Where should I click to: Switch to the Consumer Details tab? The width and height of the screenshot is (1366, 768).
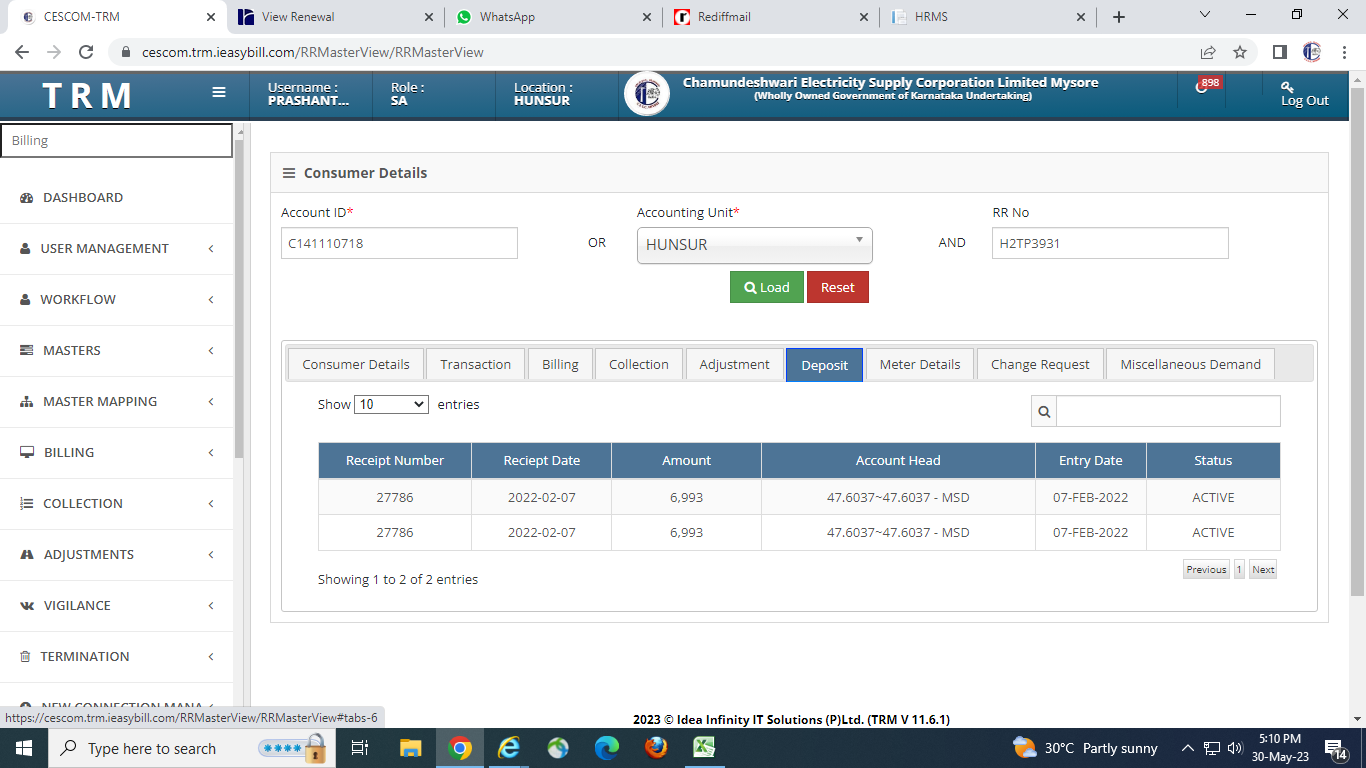pos(356,364)
